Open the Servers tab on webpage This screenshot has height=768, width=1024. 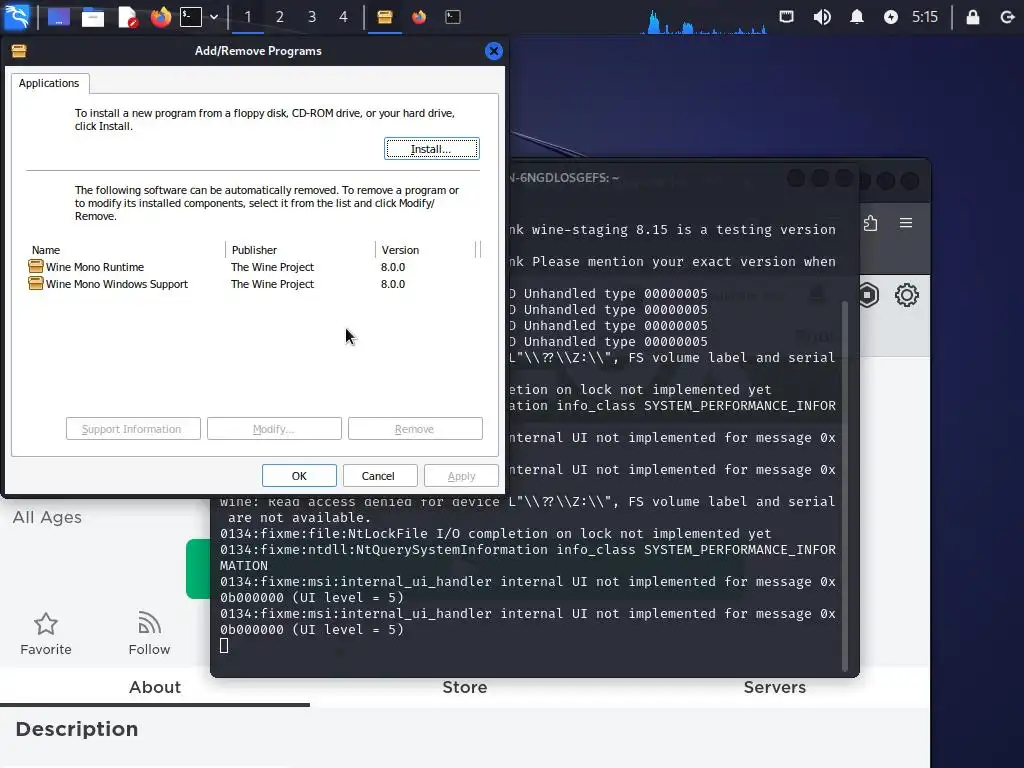pyautogui.click(x=775, y=687)
